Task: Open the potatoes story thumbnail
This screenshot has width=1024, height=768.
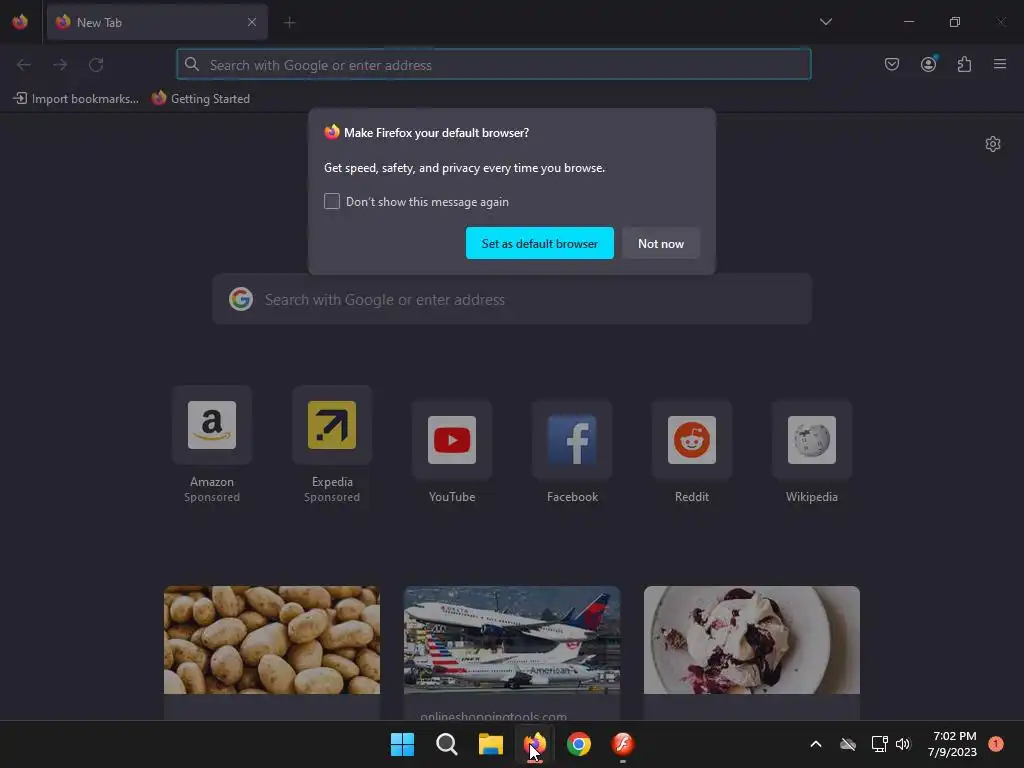Action: coord(272,640)
